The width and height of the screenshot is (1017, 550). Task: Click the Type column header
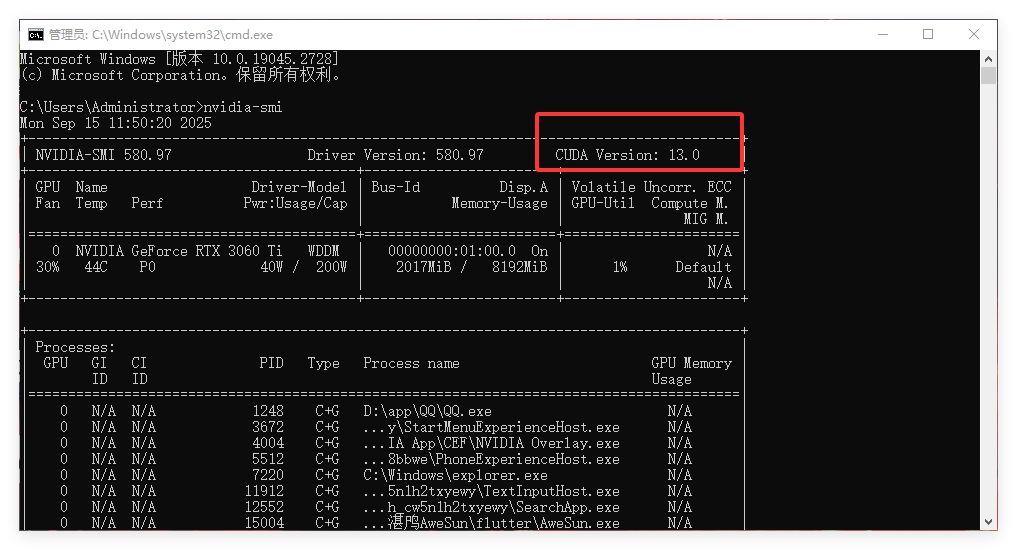[323, 364]
